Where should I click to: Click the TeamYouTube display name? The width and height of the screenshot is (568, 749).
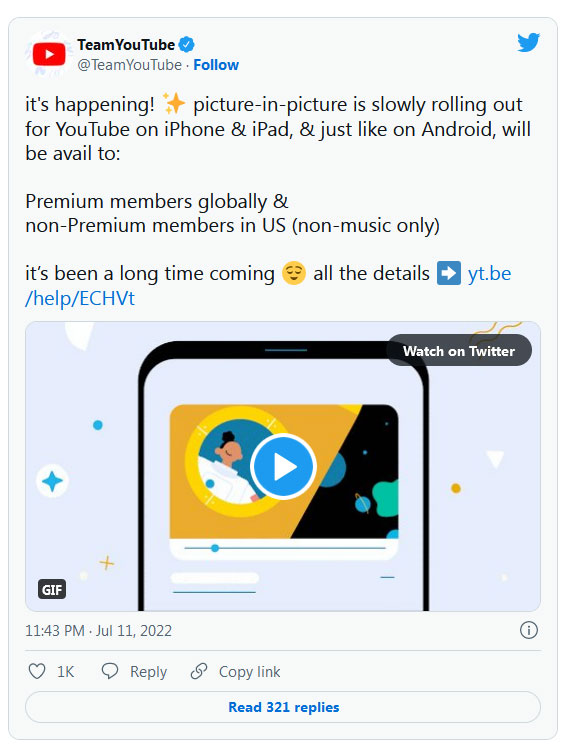click(126, 45)
